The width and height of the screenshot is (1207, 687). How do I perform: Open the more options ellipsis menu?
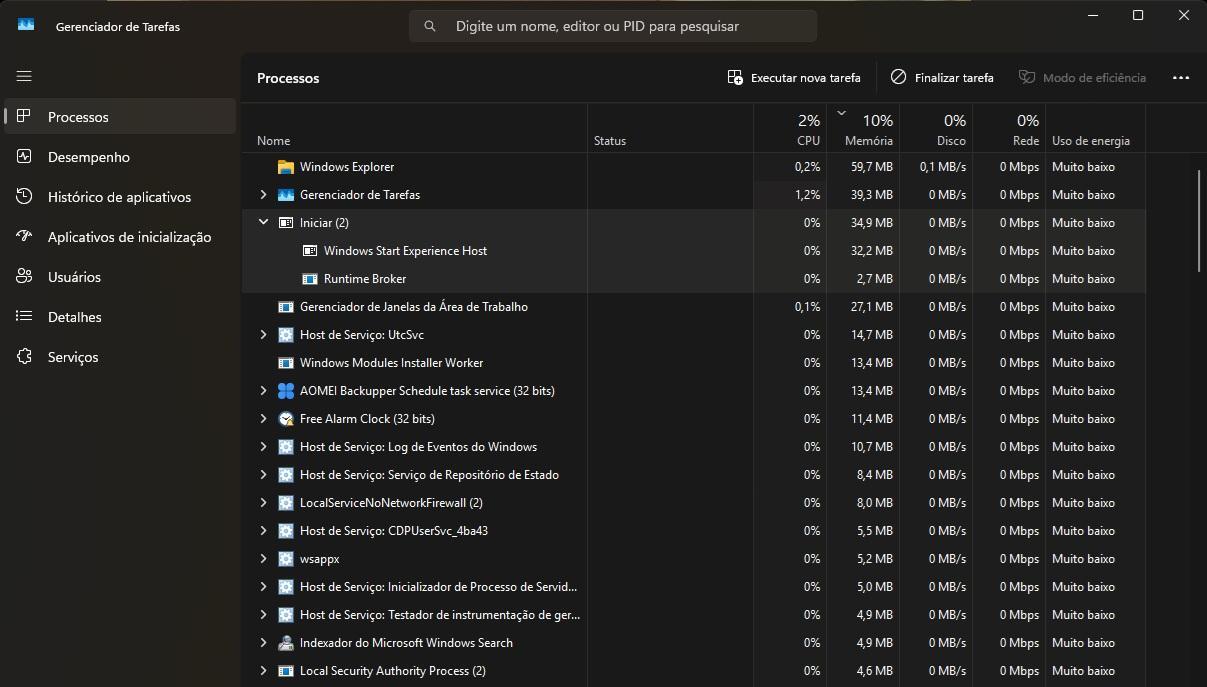coord(1181,78)
